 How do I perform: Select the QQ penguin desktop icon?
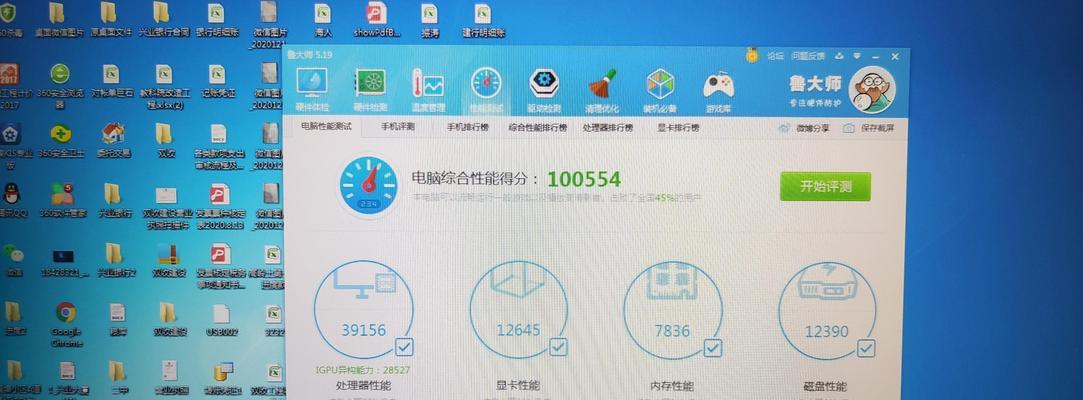(x=12, y=200)
